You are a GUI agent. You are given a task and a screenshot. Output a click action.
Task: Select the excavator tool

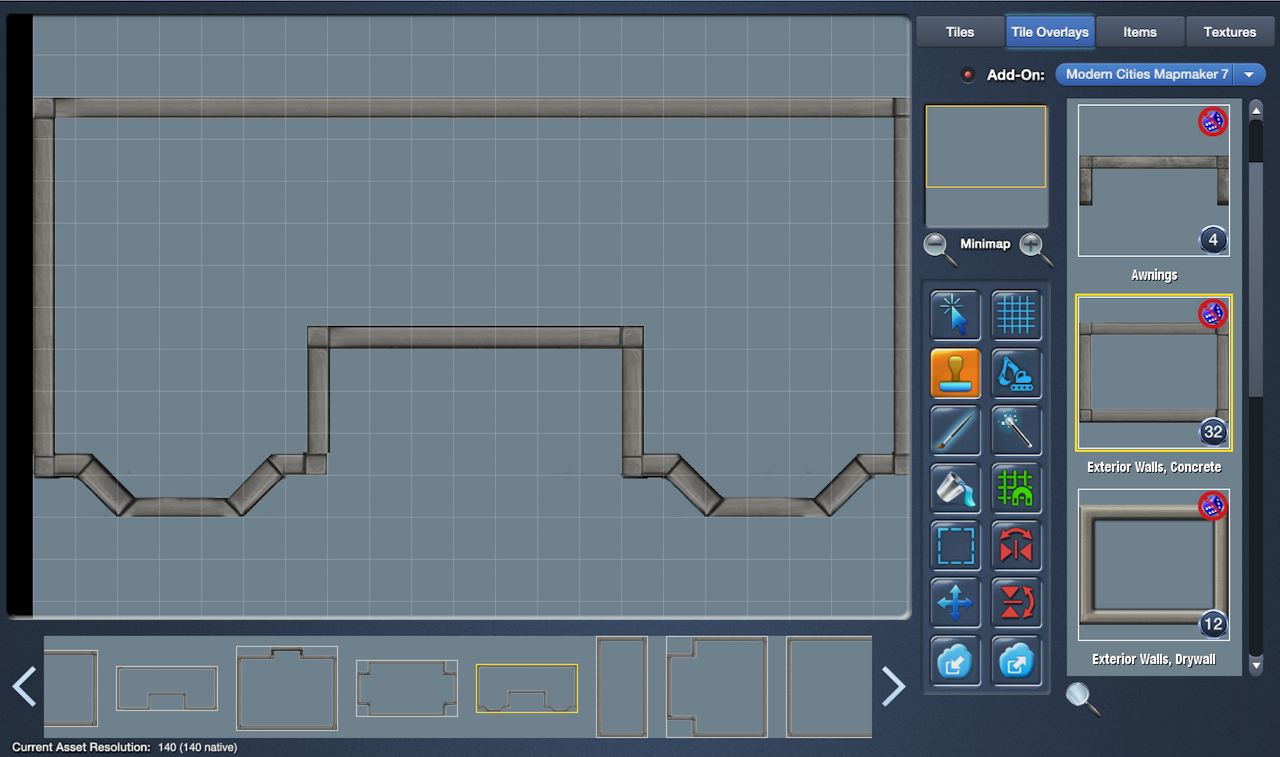(1016, 374)
